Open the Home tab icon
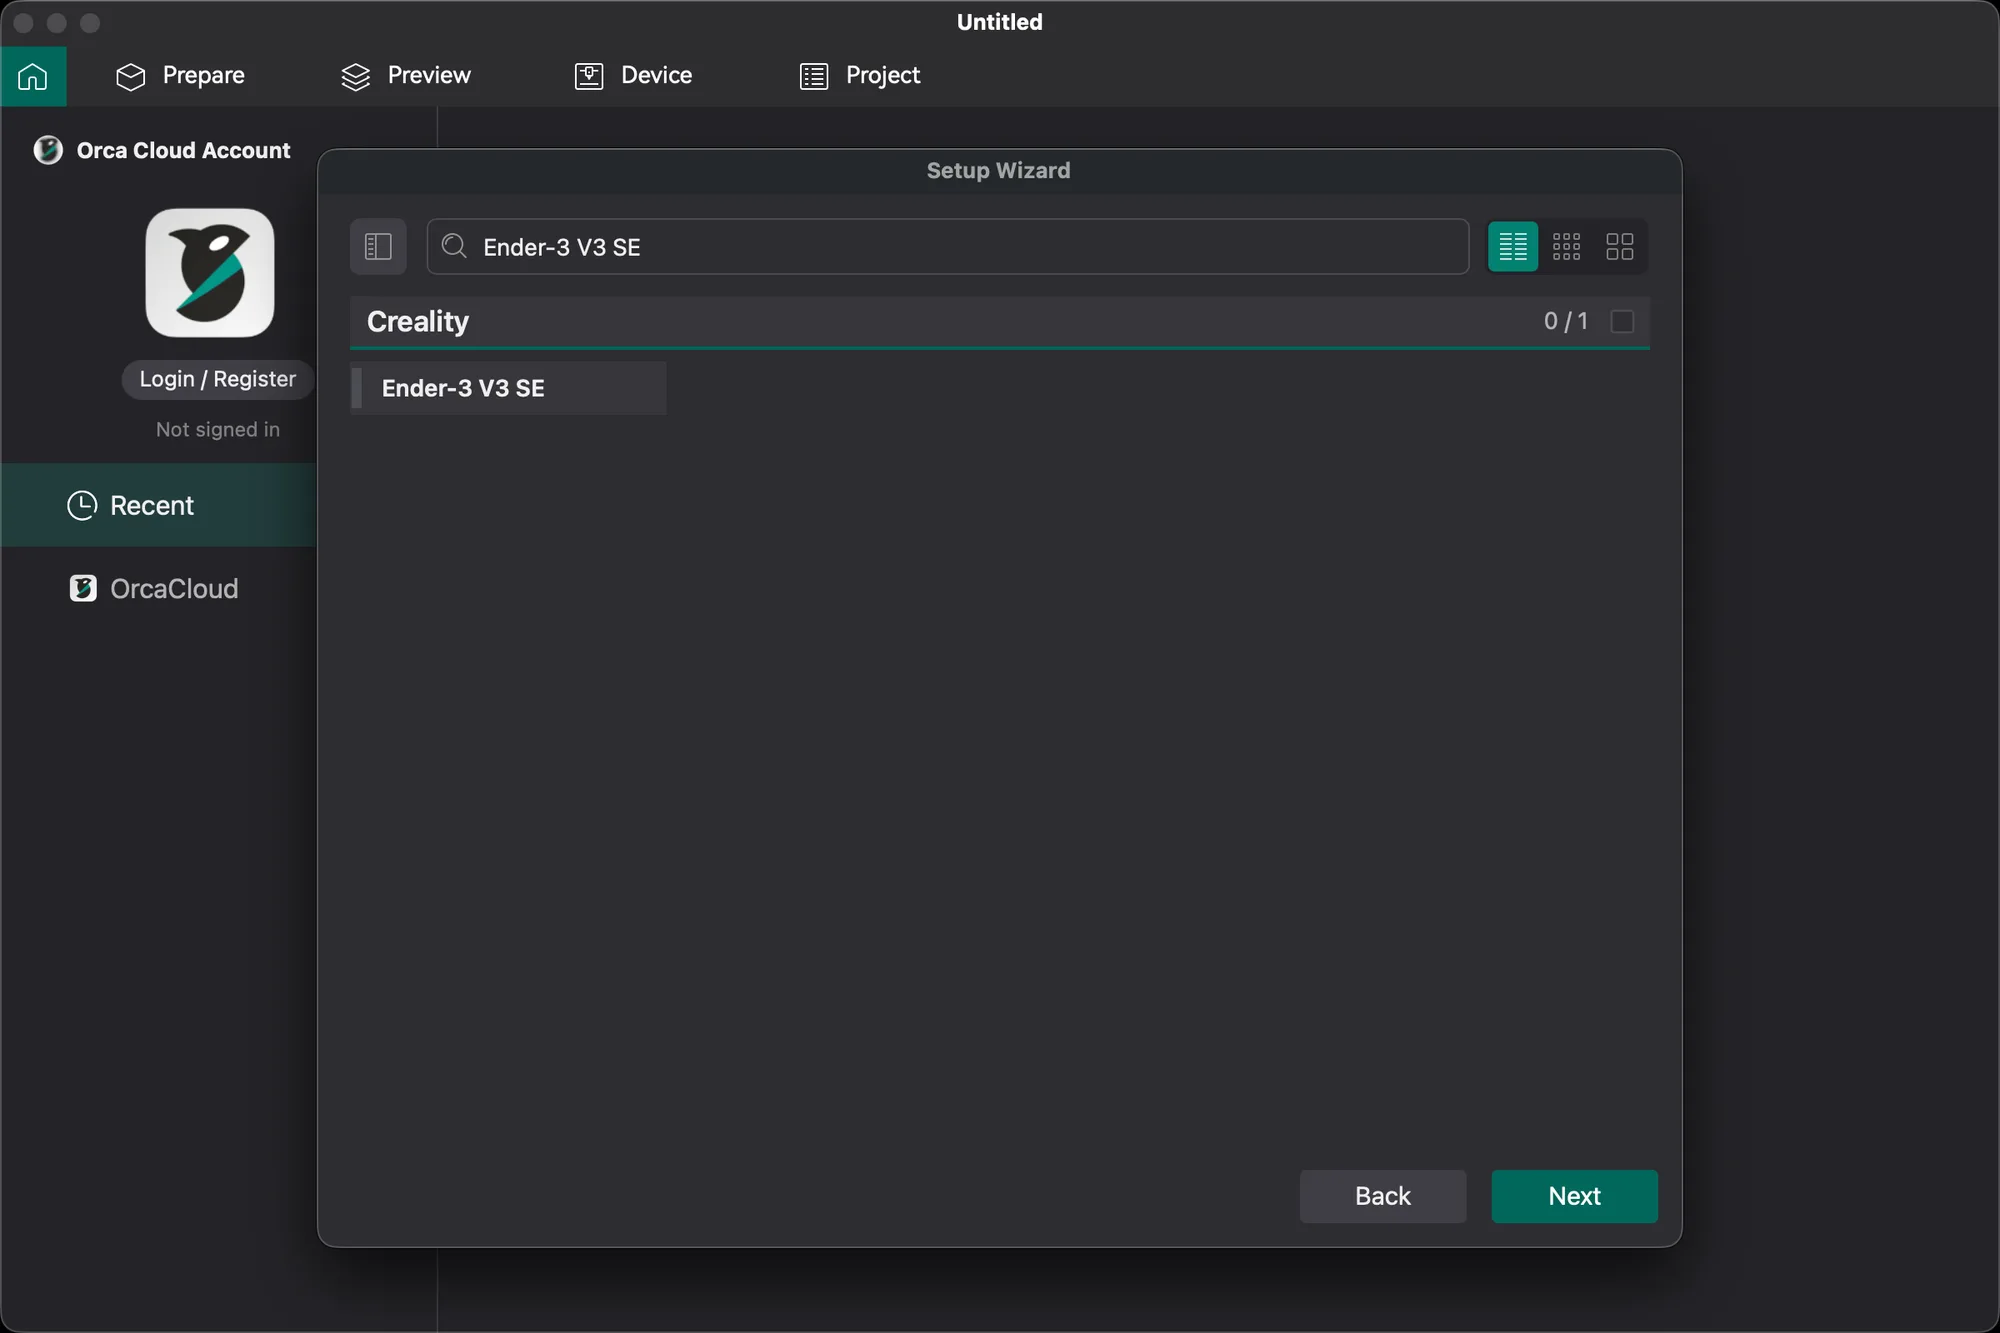The image size is (2000, 1333). coord(33,76)
